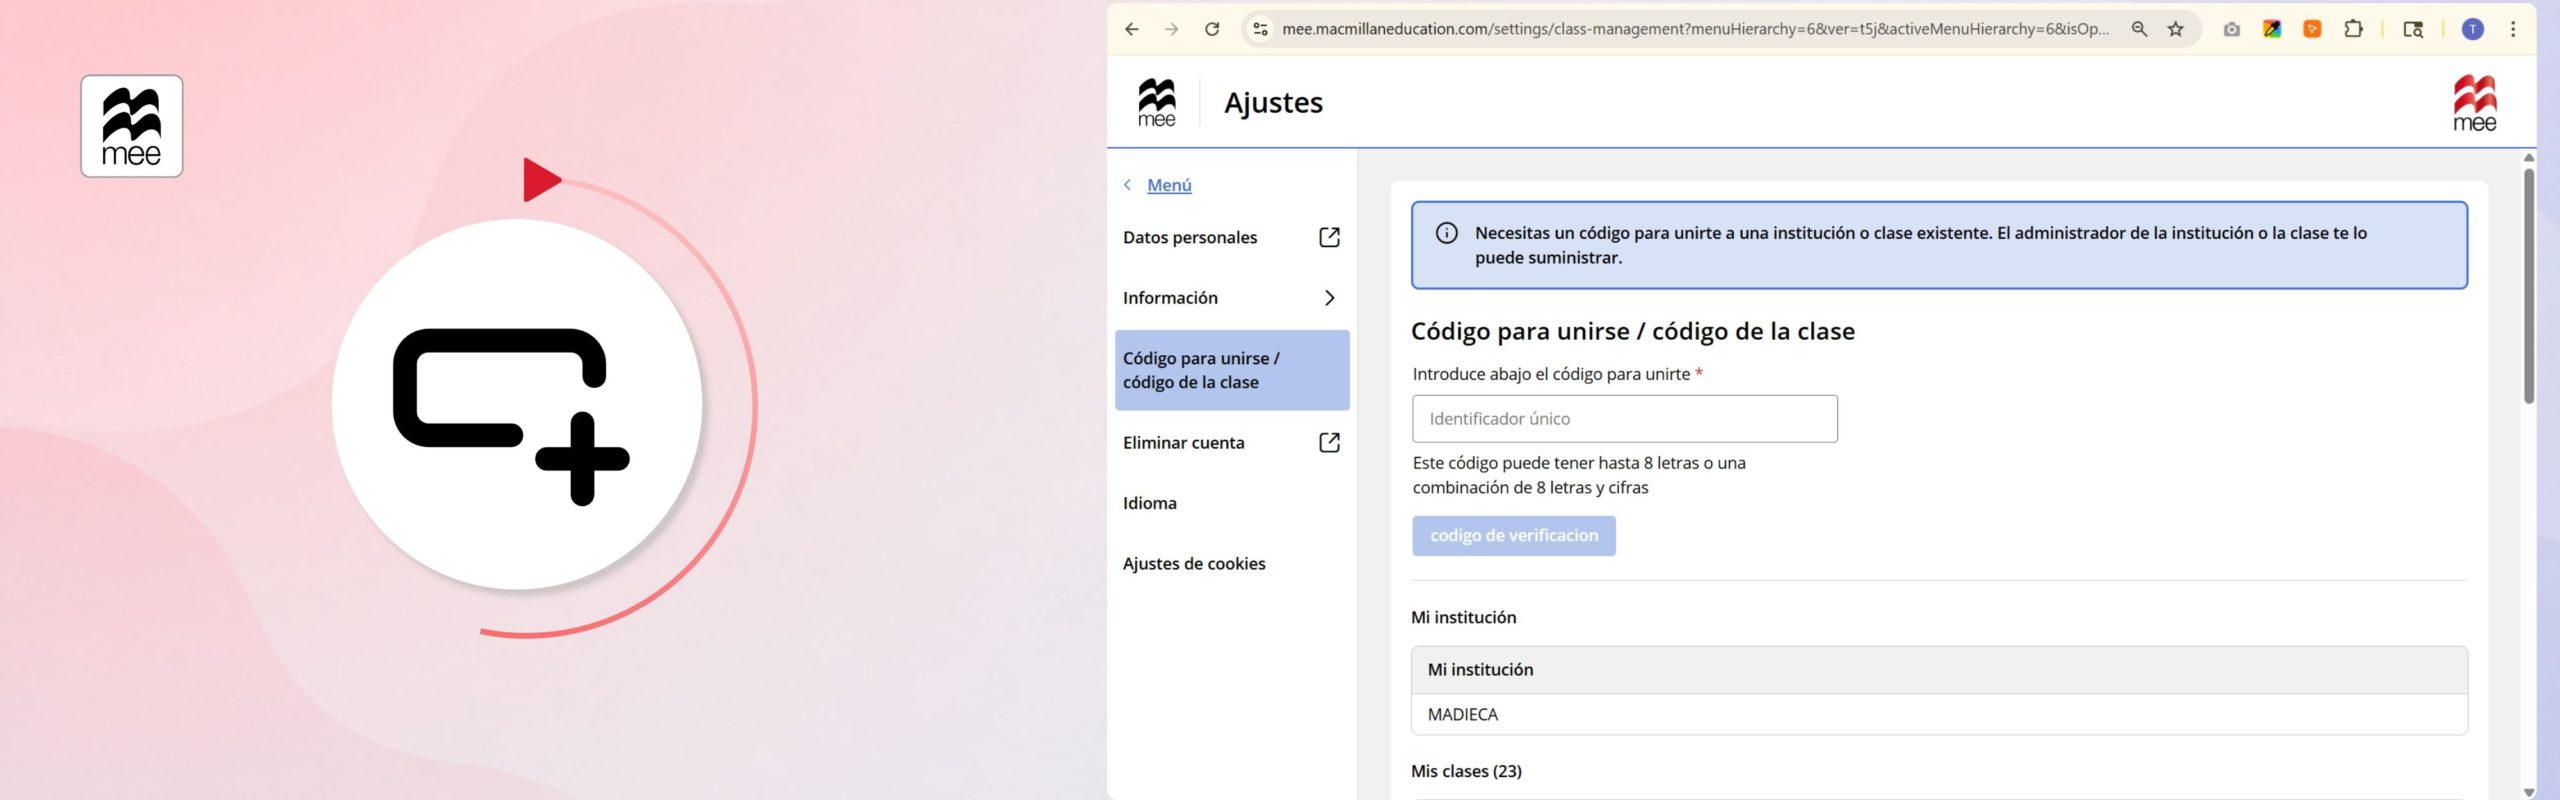Screen dimensions: 2560x800
Task: Click the mee logo on the pink banner
Action: [x=132, y=126]
